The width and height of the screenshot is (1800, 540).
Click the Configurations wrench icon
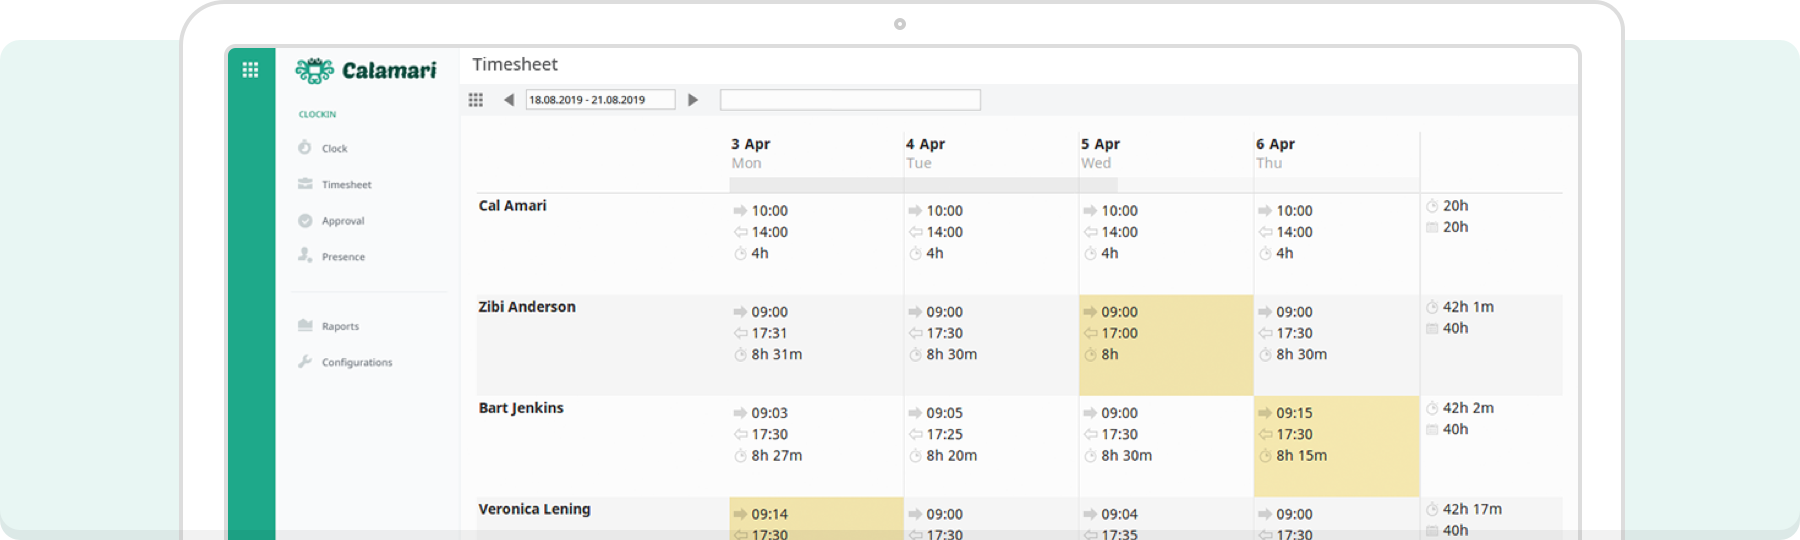coord(304,362)
